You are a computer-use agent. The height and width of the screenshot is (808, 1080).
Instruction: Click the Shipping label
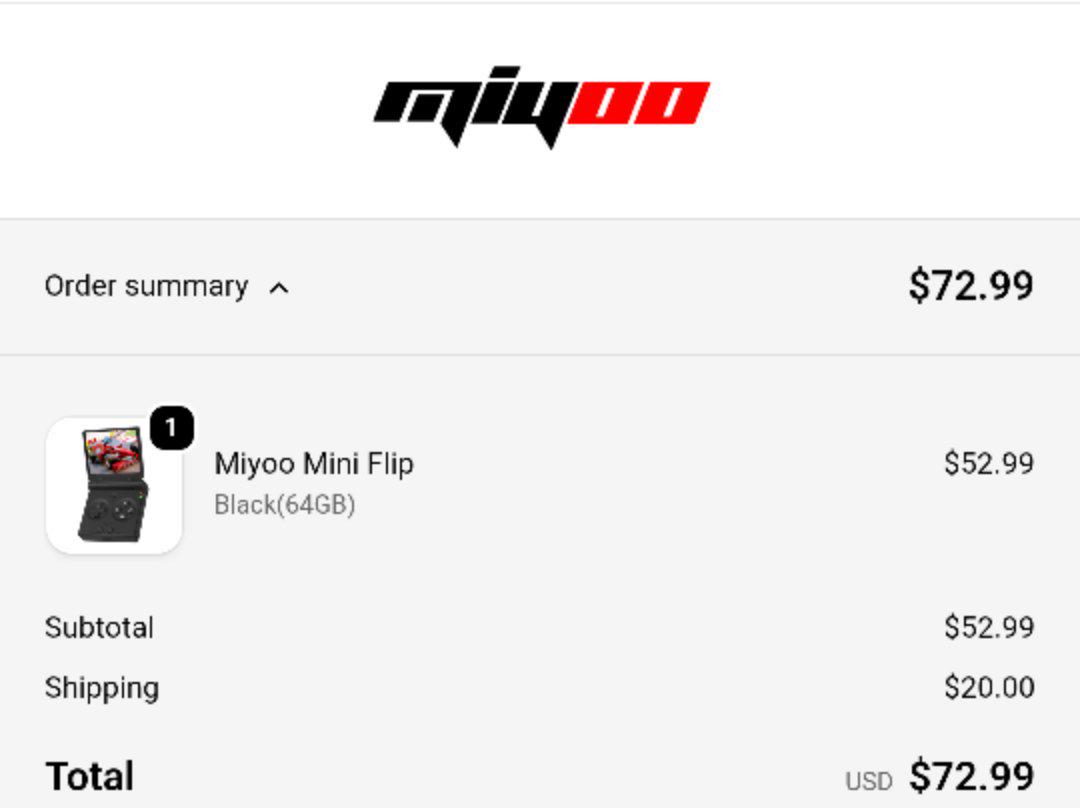101,688
